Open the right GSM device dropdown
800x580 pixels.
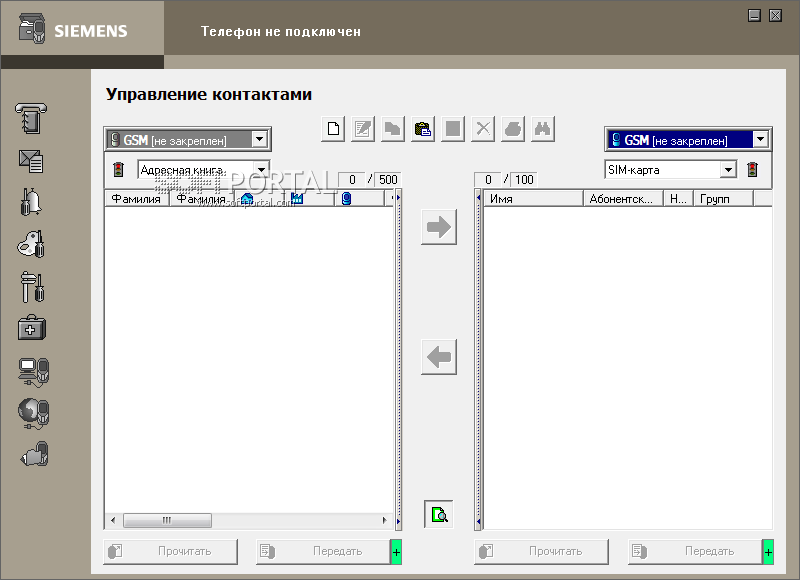(x=761, y=139)
